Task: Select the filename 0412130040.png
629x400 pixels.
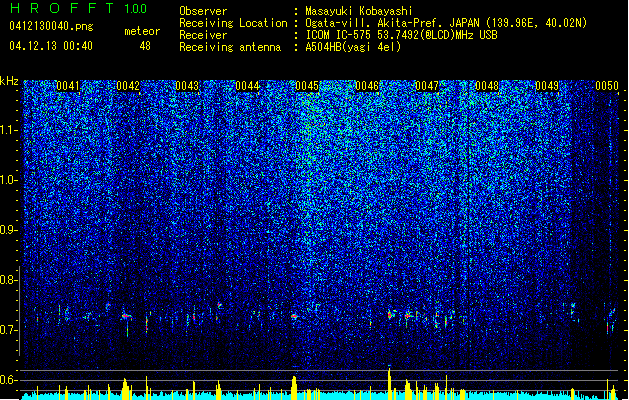Action: (x=51, y=26)
